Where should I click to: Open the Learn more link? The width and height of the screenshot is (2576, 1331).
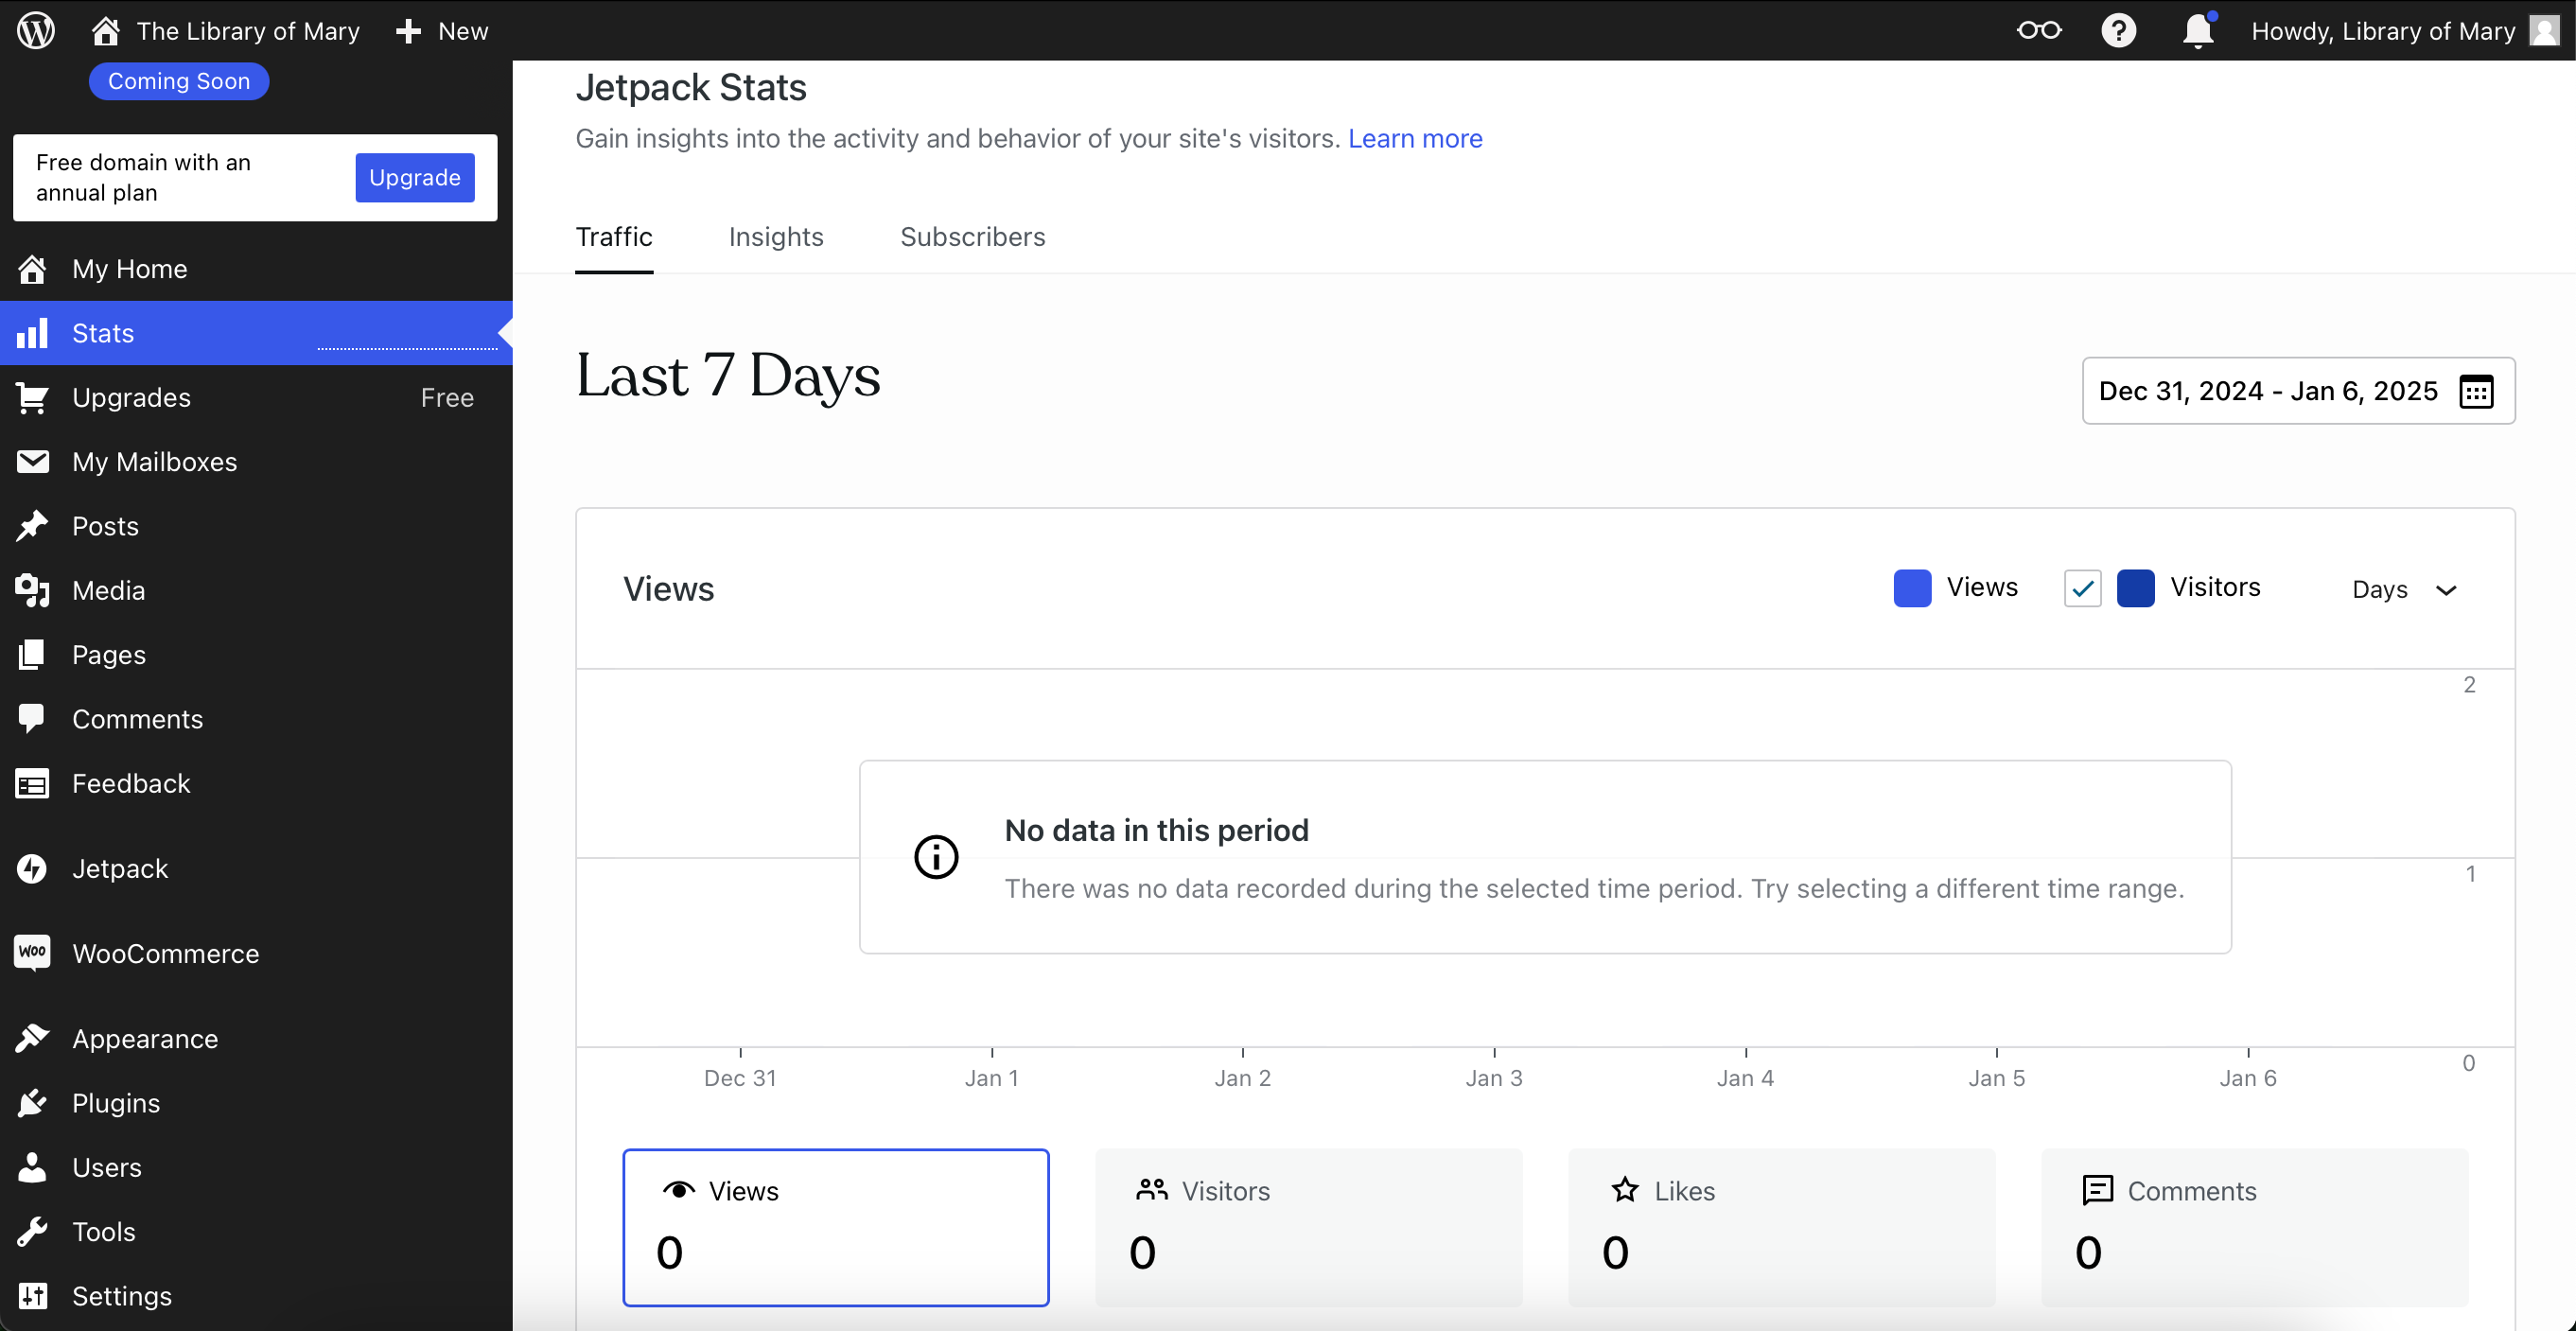tap(1416, 139)
